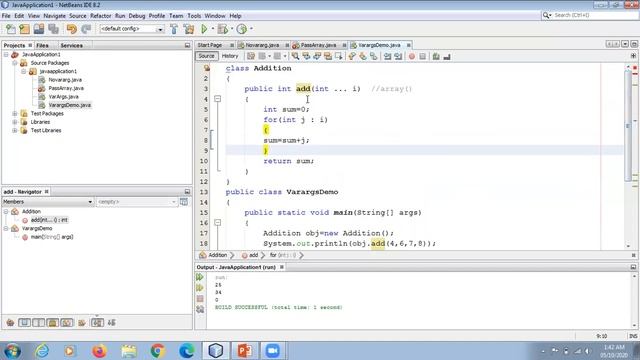This screenshot has width=640, height=360.
Task: Collapse the Source Packages node
Action: coord(15,63)
